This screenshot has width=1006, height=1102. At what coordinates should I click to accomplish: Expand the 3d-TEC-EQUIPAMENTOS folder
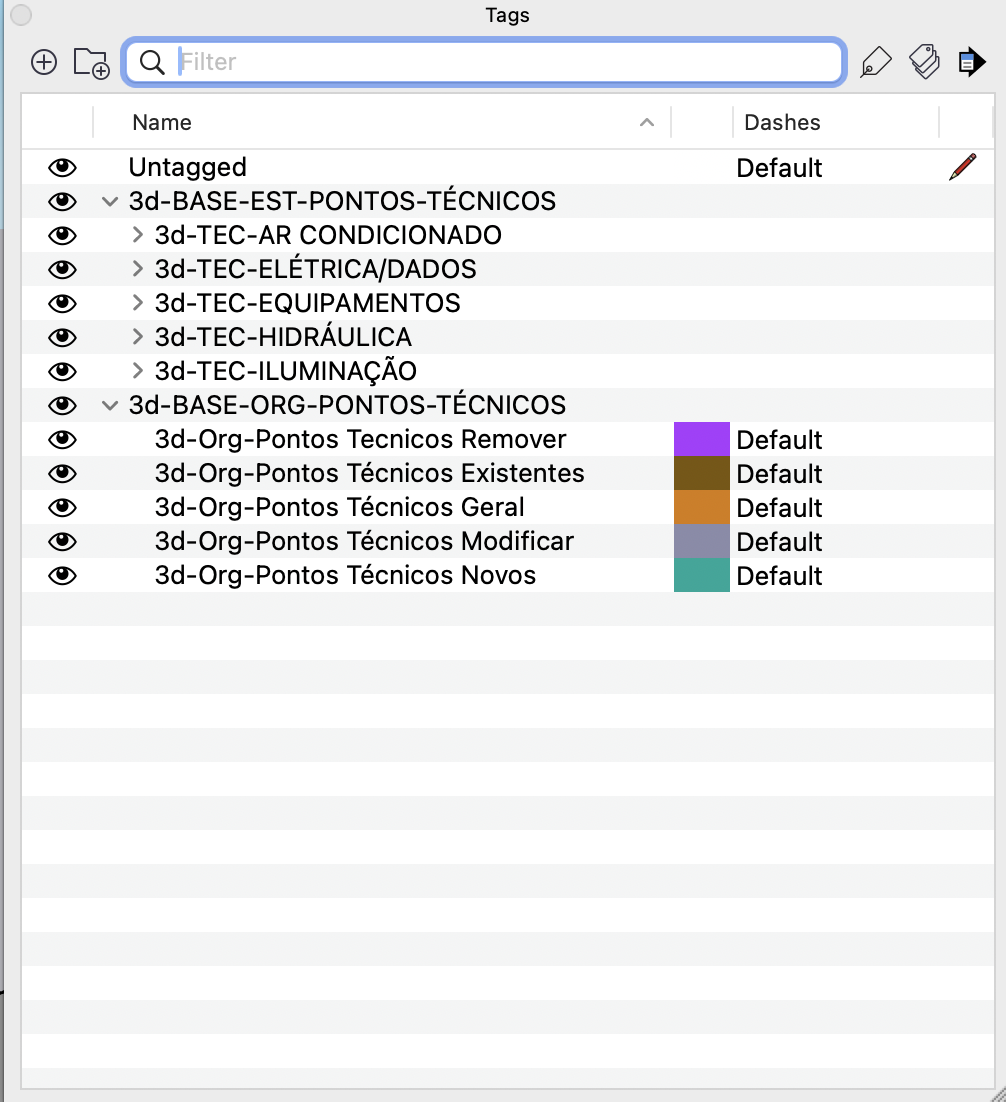pos(138,303)
